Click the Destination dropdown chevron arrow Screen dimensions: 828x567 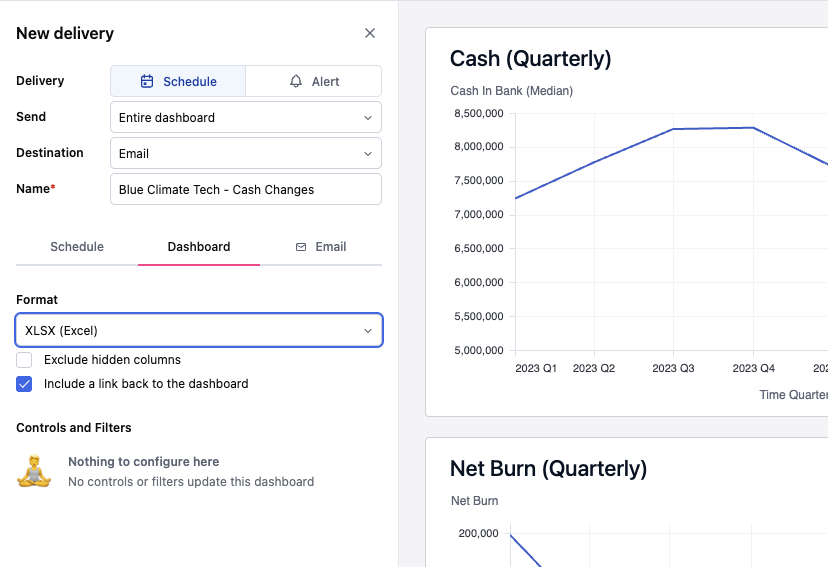[368, 154]
